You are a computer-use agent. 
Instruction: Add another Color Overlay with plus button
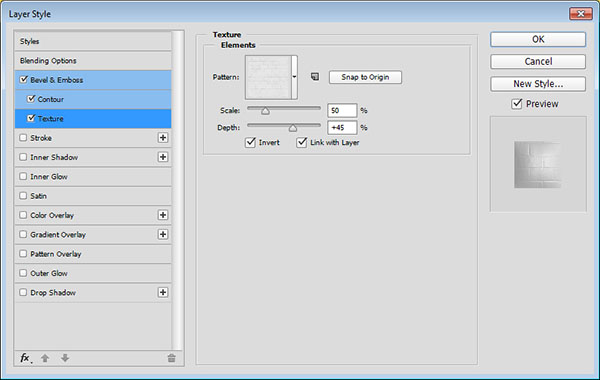point(163,215)
